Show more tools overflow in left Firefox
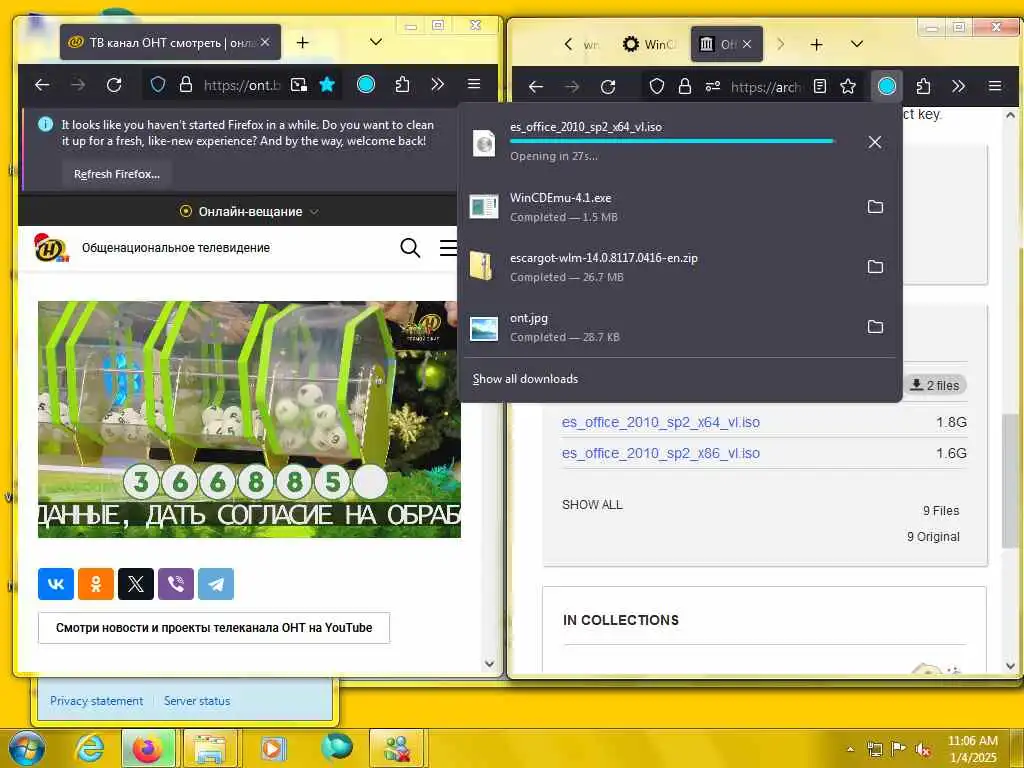This screenshot has width=1024, height=768. (438, 84)
